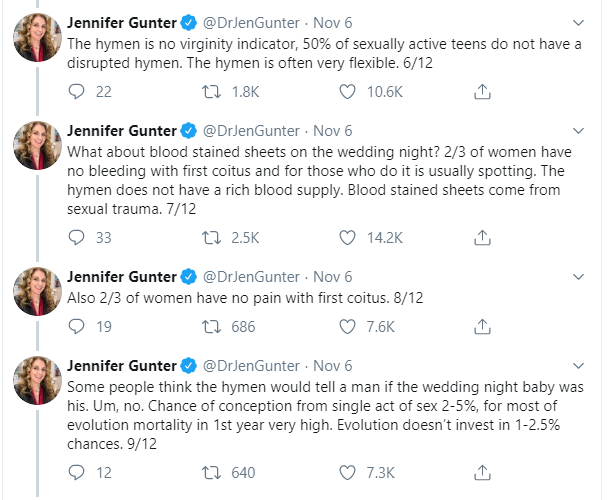Retweet the tweet with 1.8K retweets
Viewport: 612px width, 500px height.
coord(211,92)
